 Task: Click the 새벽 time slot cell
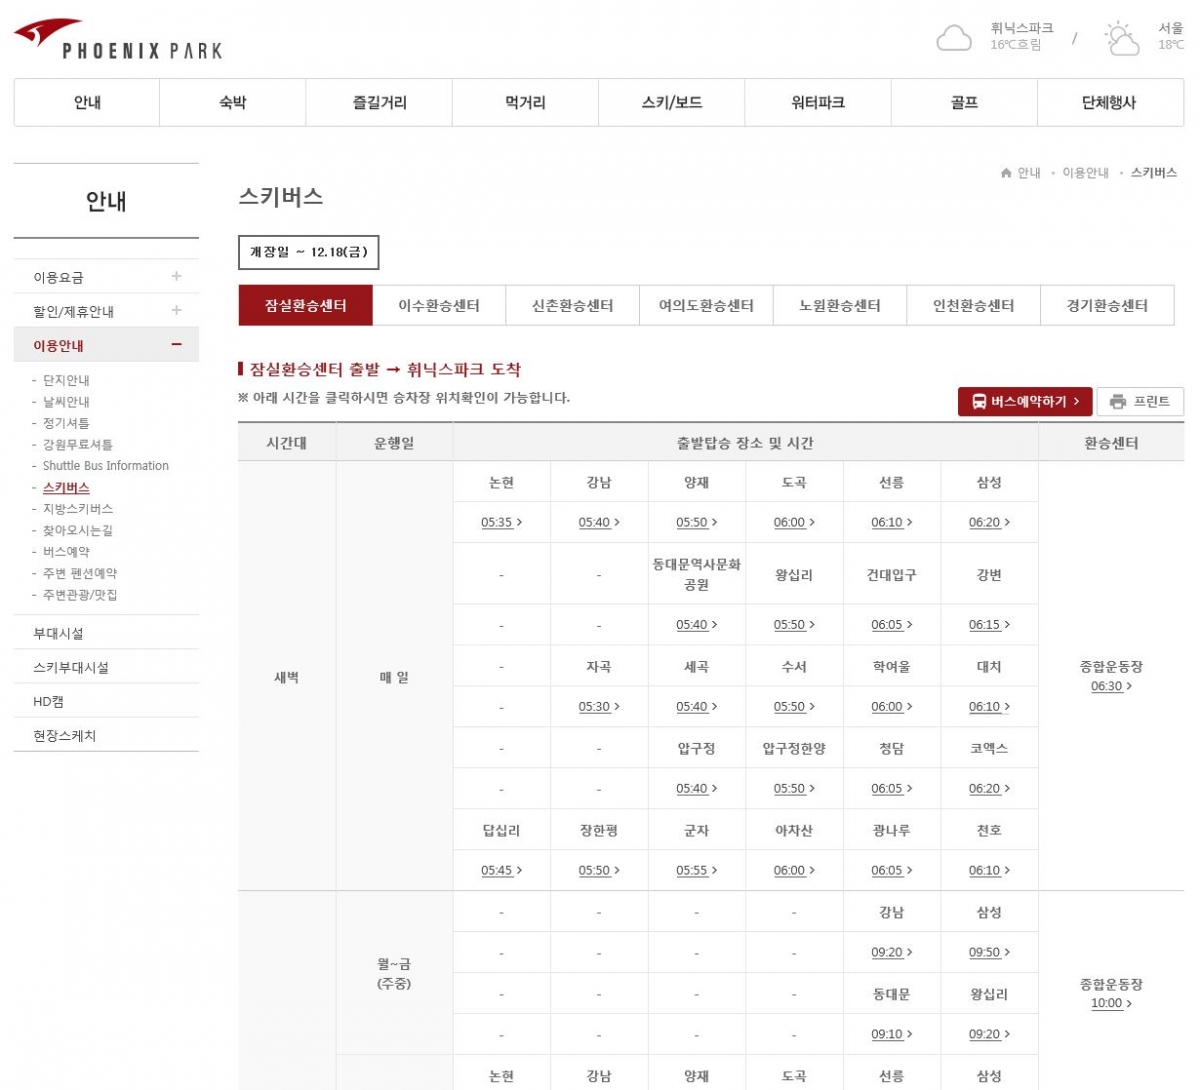point(287,677)
